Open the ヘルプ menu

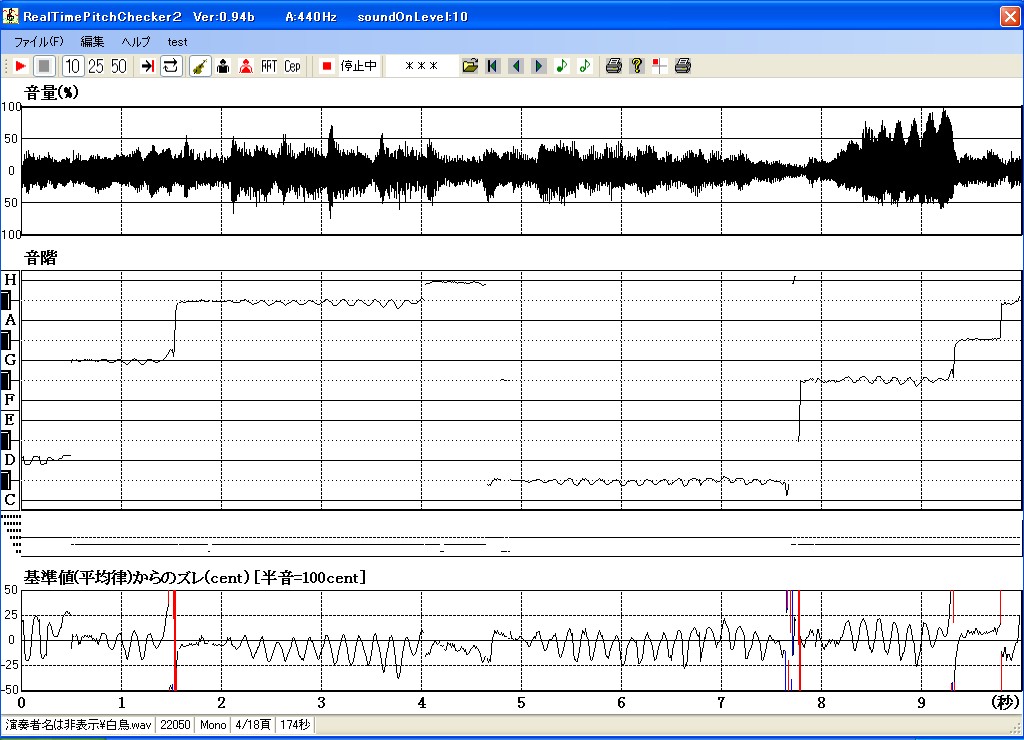click(x=136, y=42)
